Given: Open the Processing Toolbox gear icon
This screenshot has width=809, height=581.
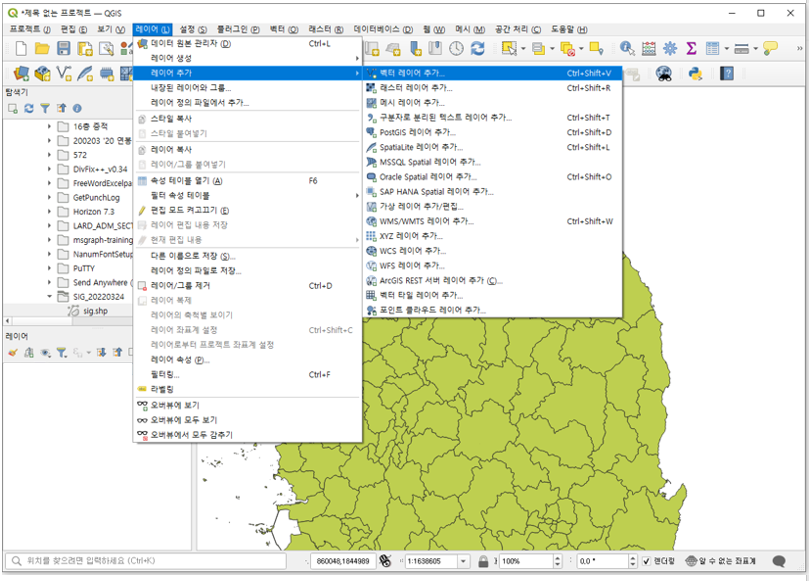Looking at the screenshot, I should pyautogui.click(x=670, y=49).
